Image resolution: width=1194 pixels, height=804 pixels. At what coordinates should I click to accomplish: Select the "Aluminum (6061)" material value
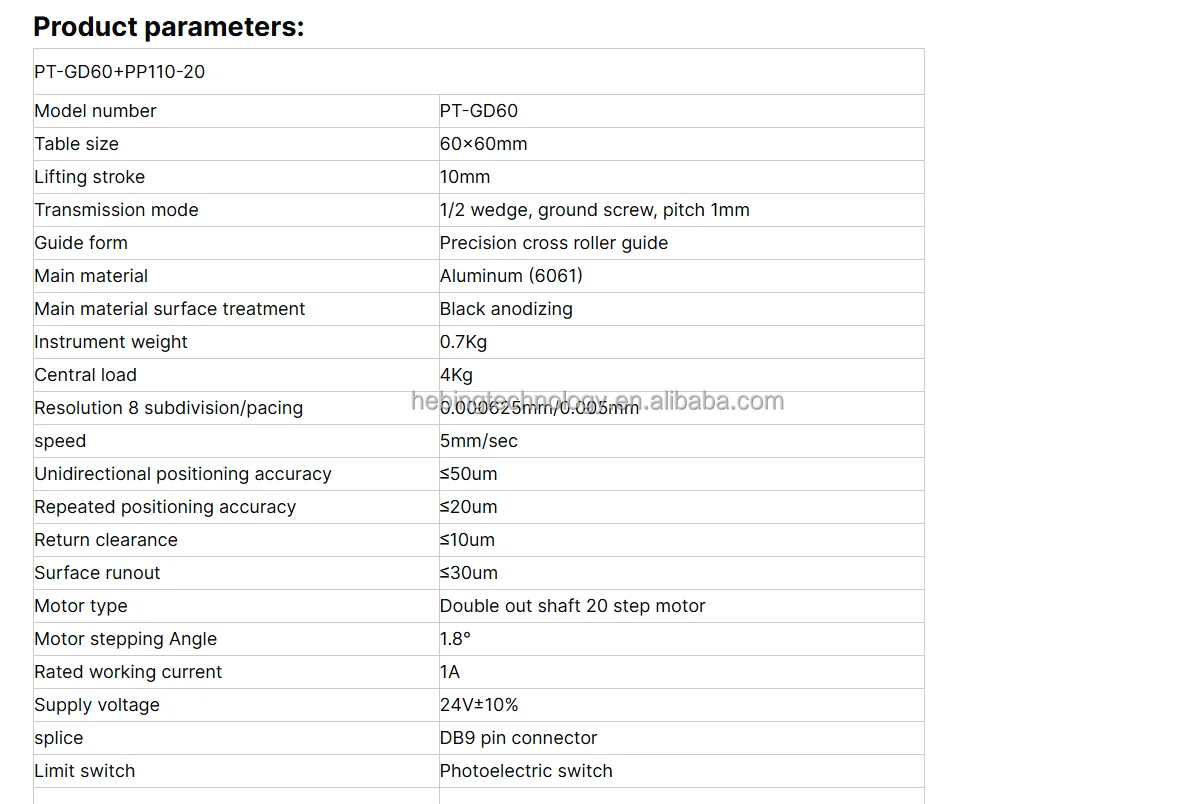point(511,276)
